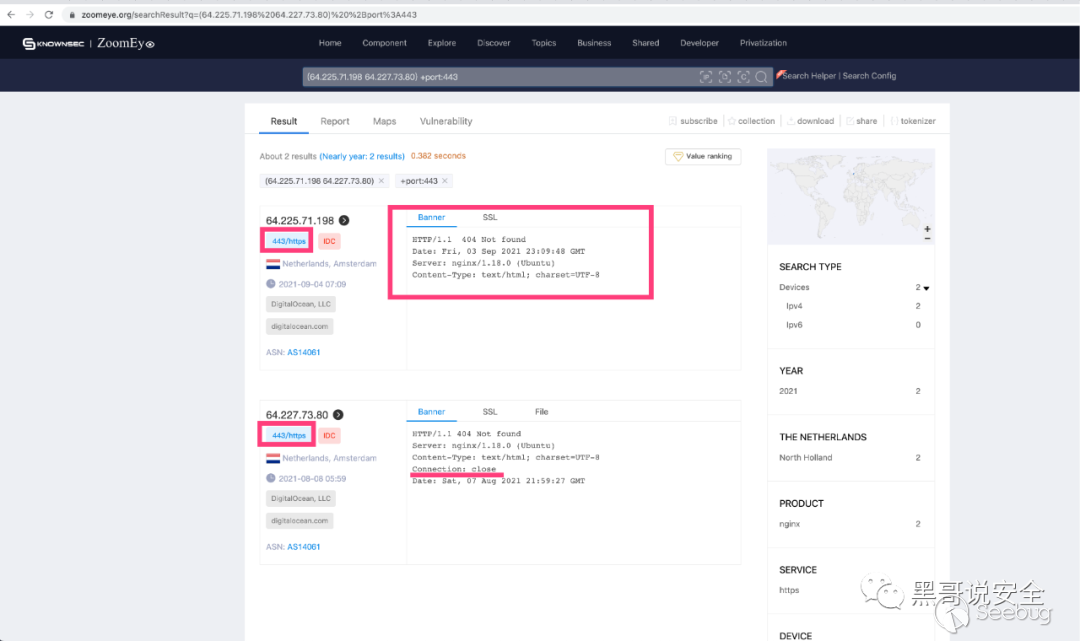Zoom out on the world map
Image resolution: width=1080 pixels, height=641 pixels.
(927, 238)
